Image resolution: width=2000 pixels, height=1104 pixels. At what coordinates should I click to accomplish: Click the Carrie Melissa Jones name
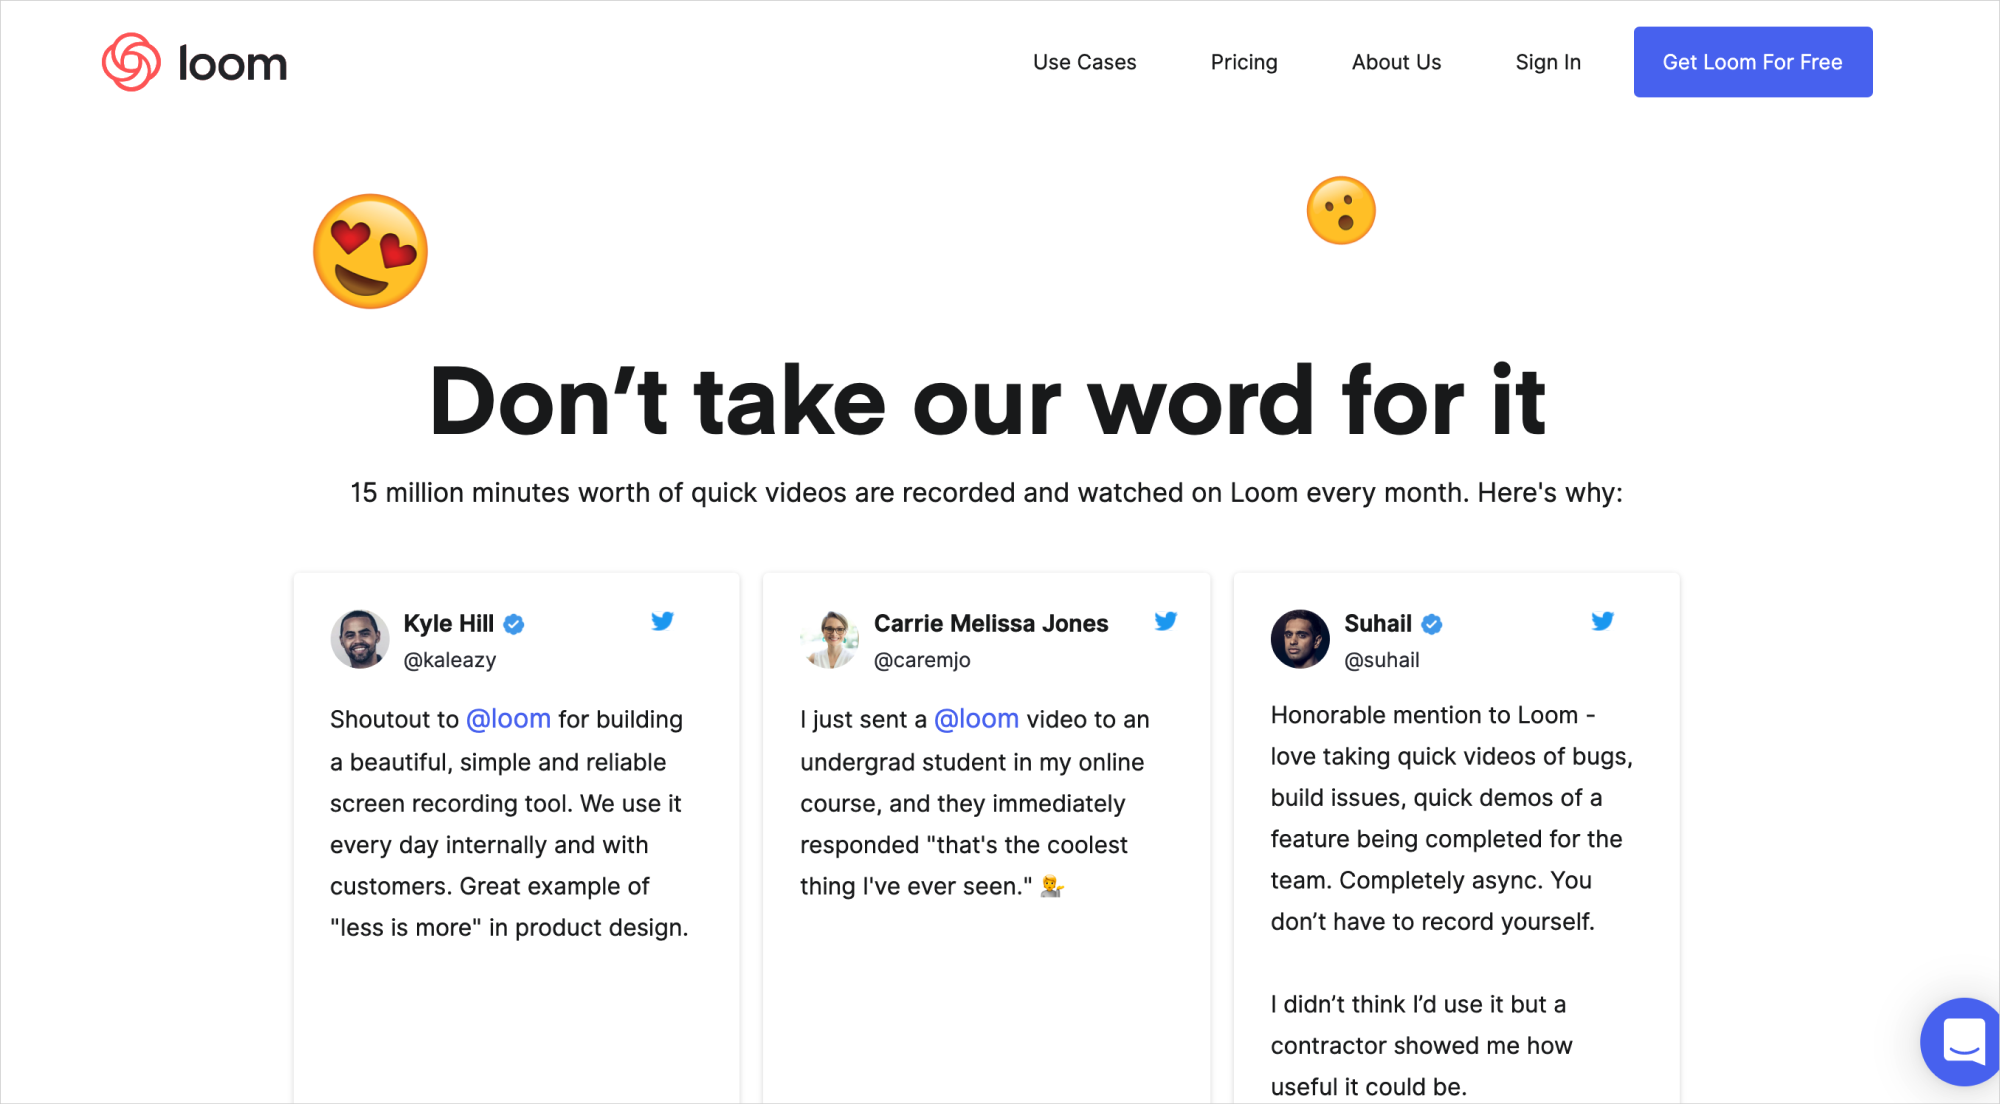tap(991, 623)
